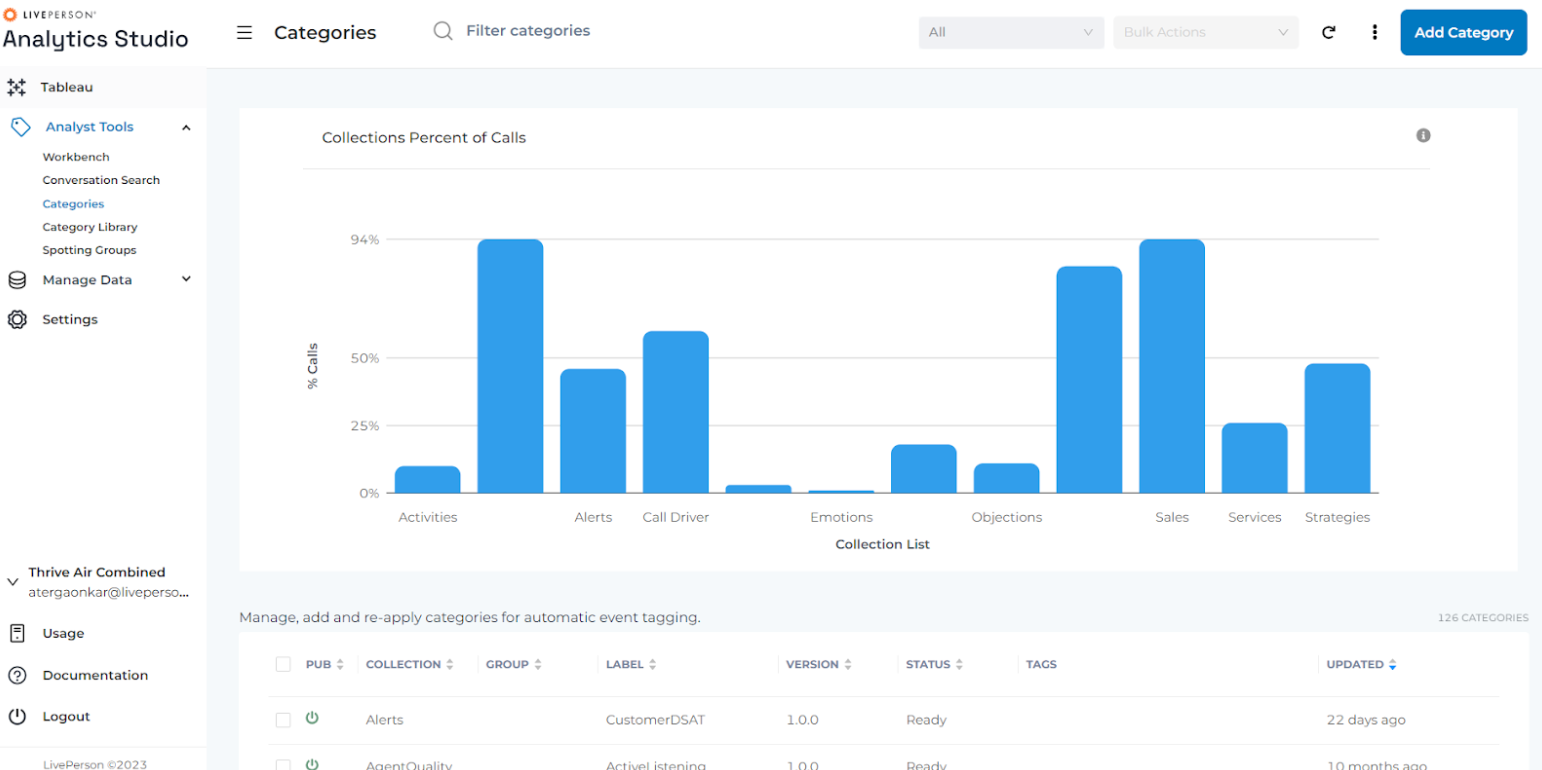This screenshot has width=1542, height=770.
Task: Check the CustomerDSAT row checkbox
Action: pyautogui.click(x=283, y=720)
